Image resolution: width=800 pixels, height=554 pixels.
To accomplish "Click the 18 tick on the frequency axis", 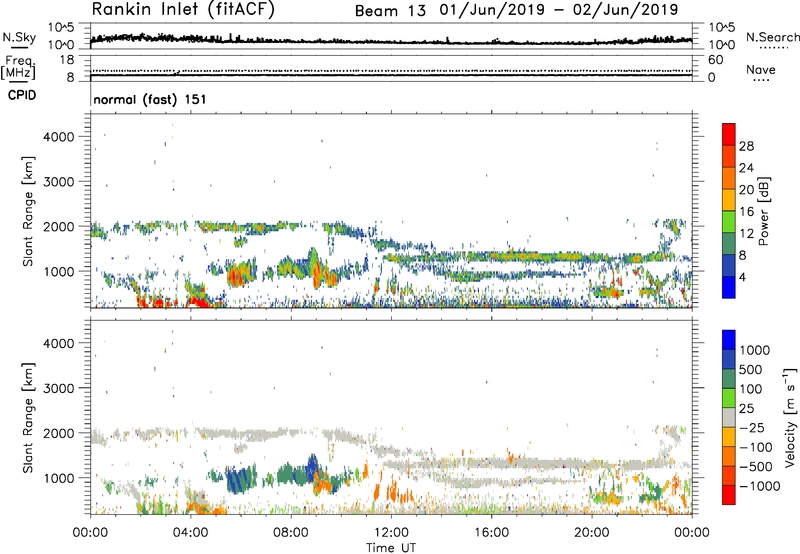I will pyautogui.click(x=66, y=60).
